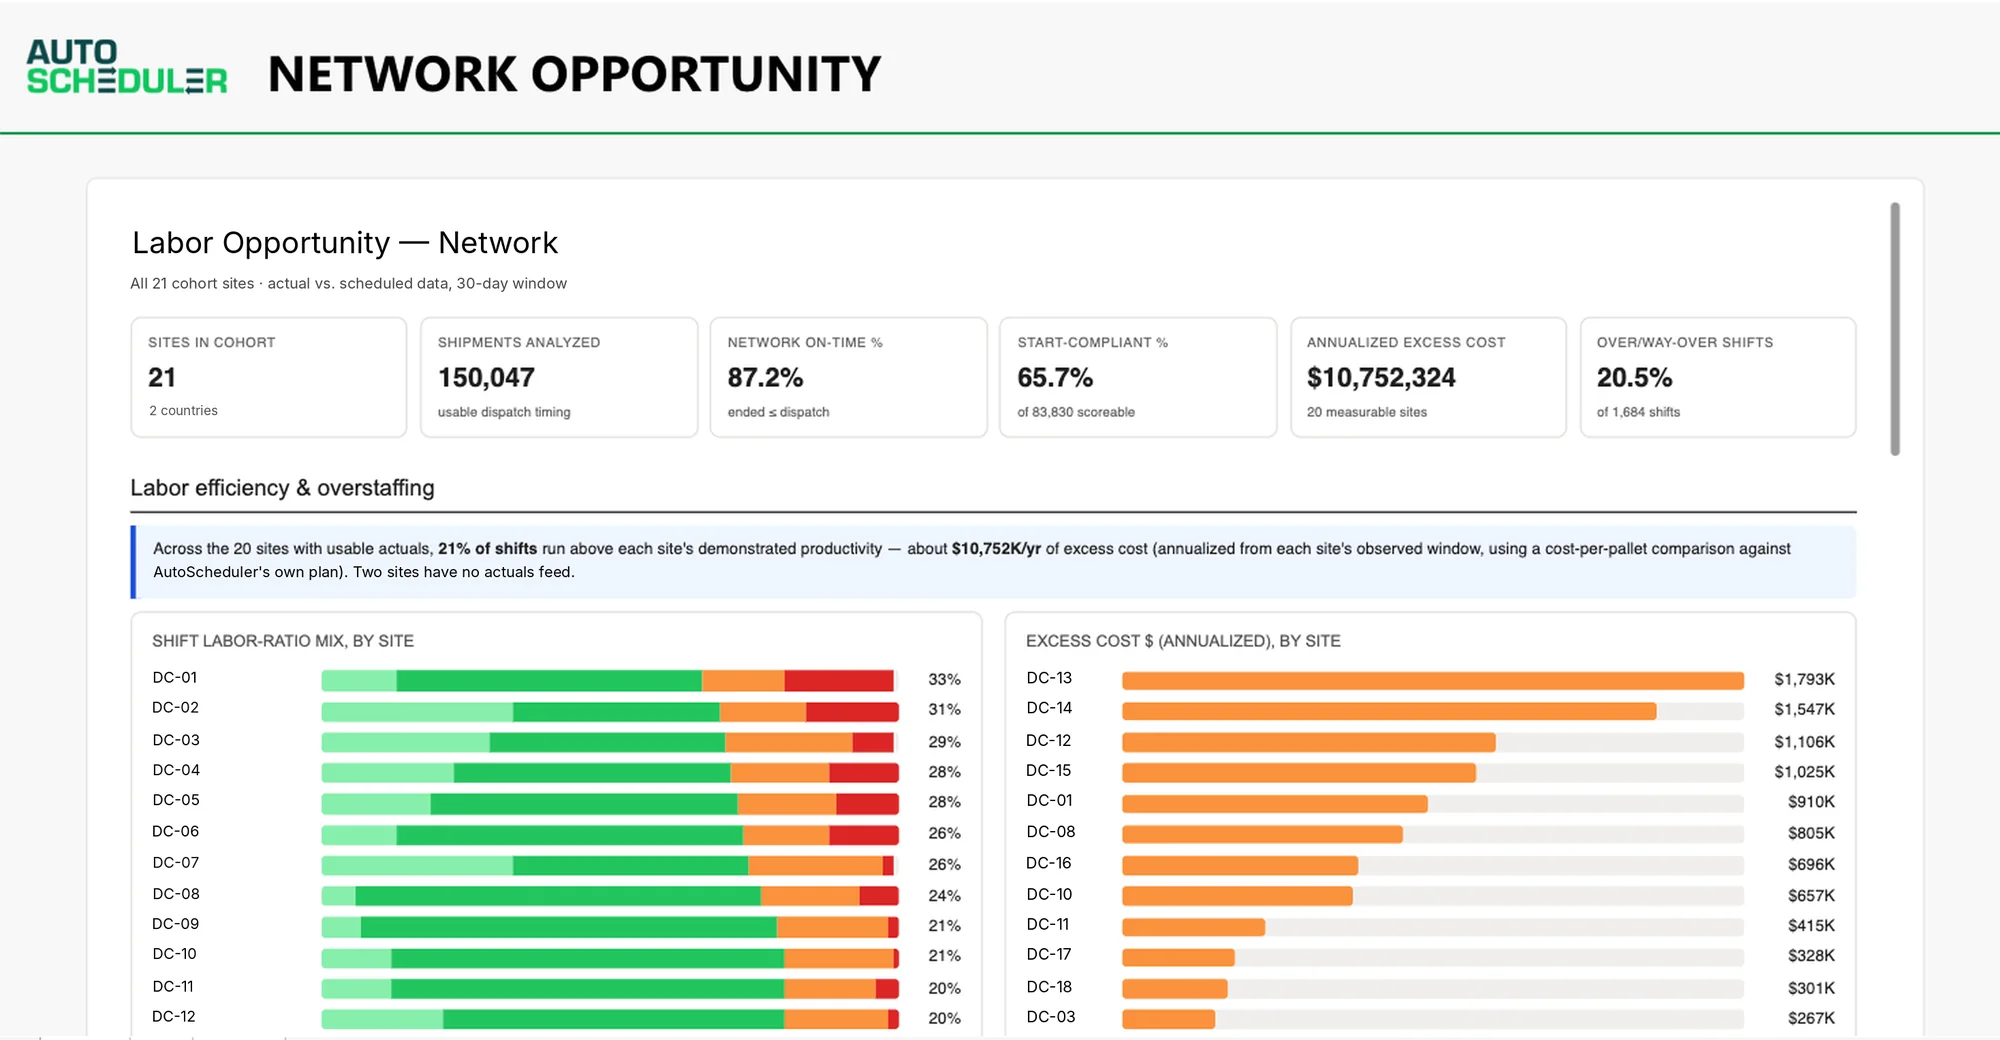Select the Over/Way-Over Shifts card
Viewport: 2000px width, 1040px height.
[1718, 377]
